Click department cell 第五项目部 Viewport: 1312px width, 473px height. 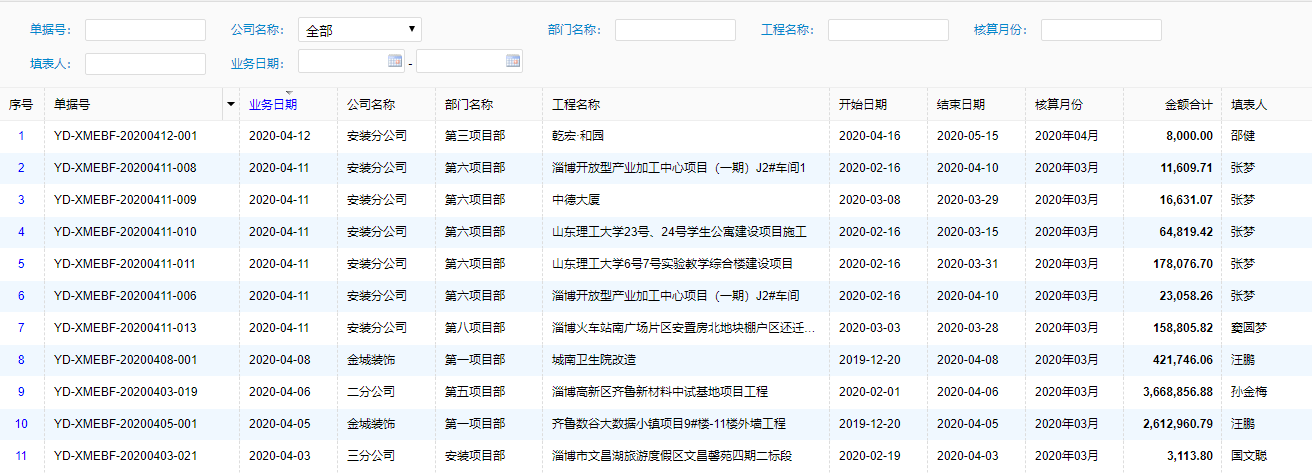[475, 392]
